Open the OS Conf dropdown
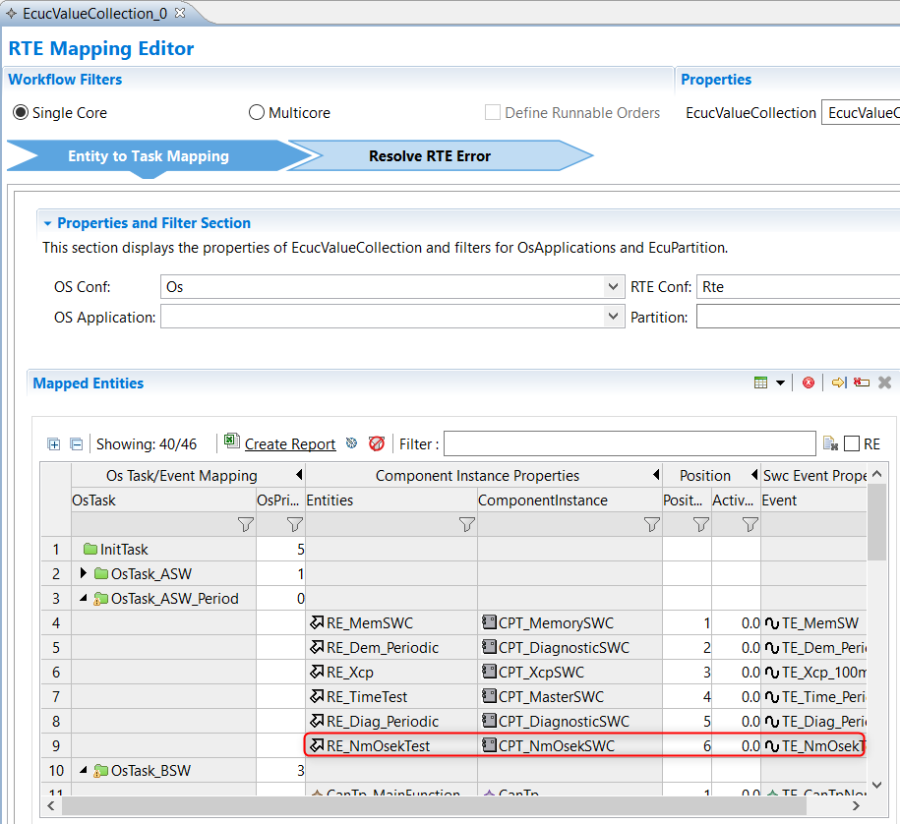Viewport: 900px width, 824px height. (x=613, y=286)
